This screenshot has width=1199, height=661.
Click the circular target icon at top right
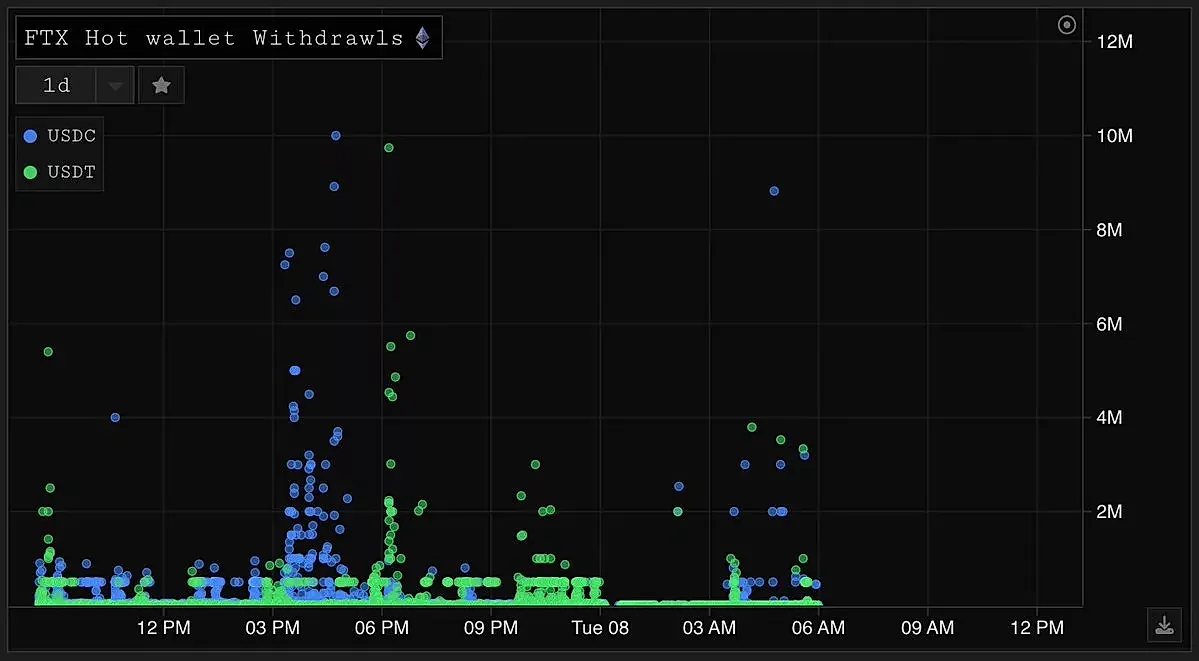(1067, 25)
